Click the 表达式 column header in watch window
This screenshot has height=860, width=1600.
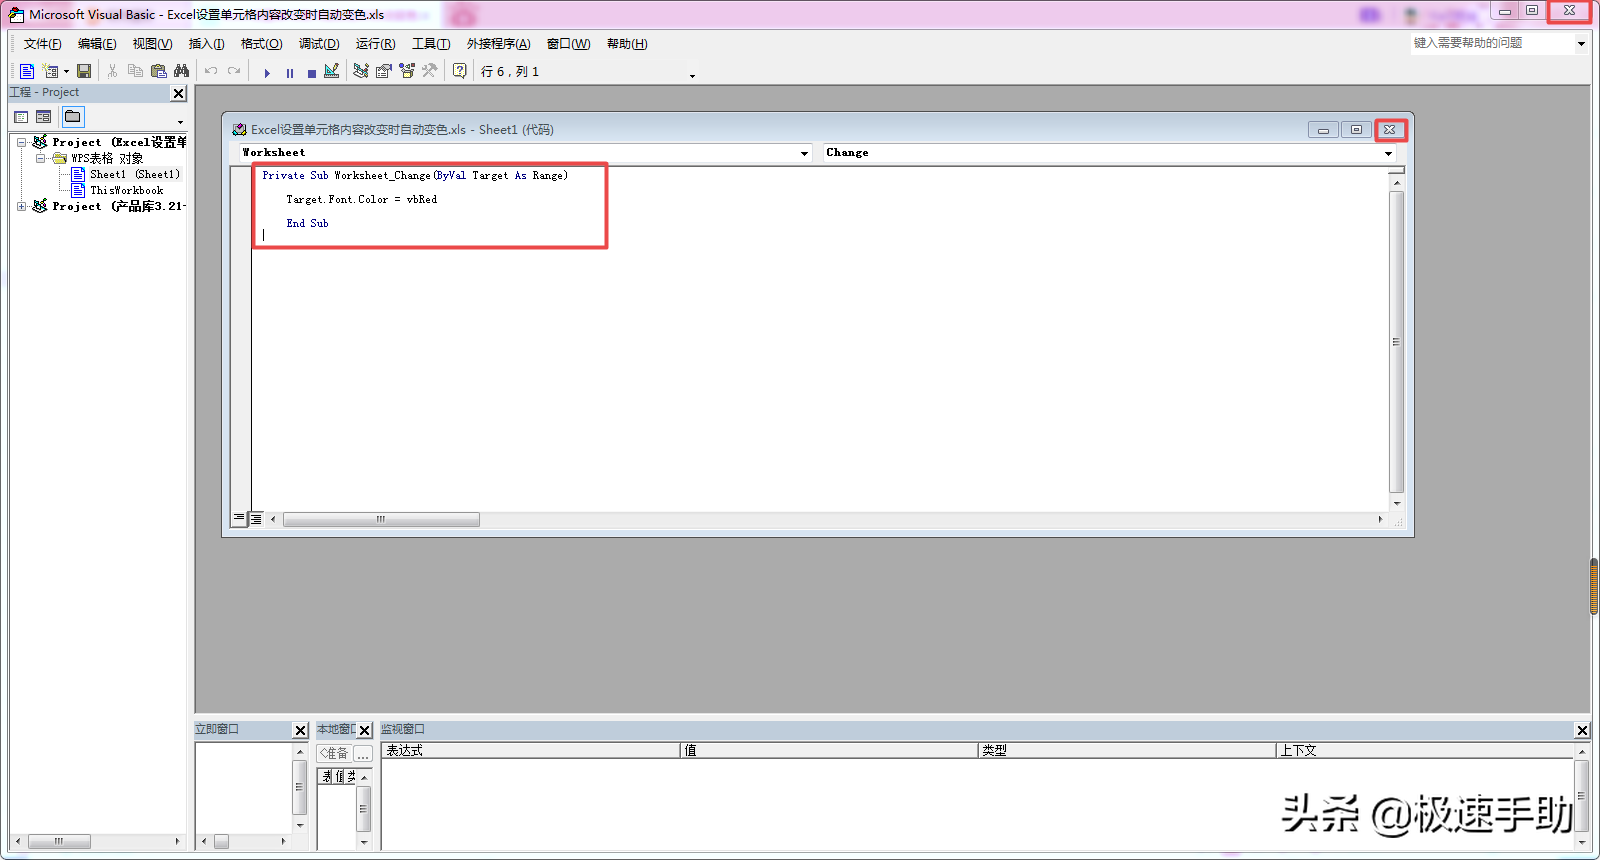[530, 750]
